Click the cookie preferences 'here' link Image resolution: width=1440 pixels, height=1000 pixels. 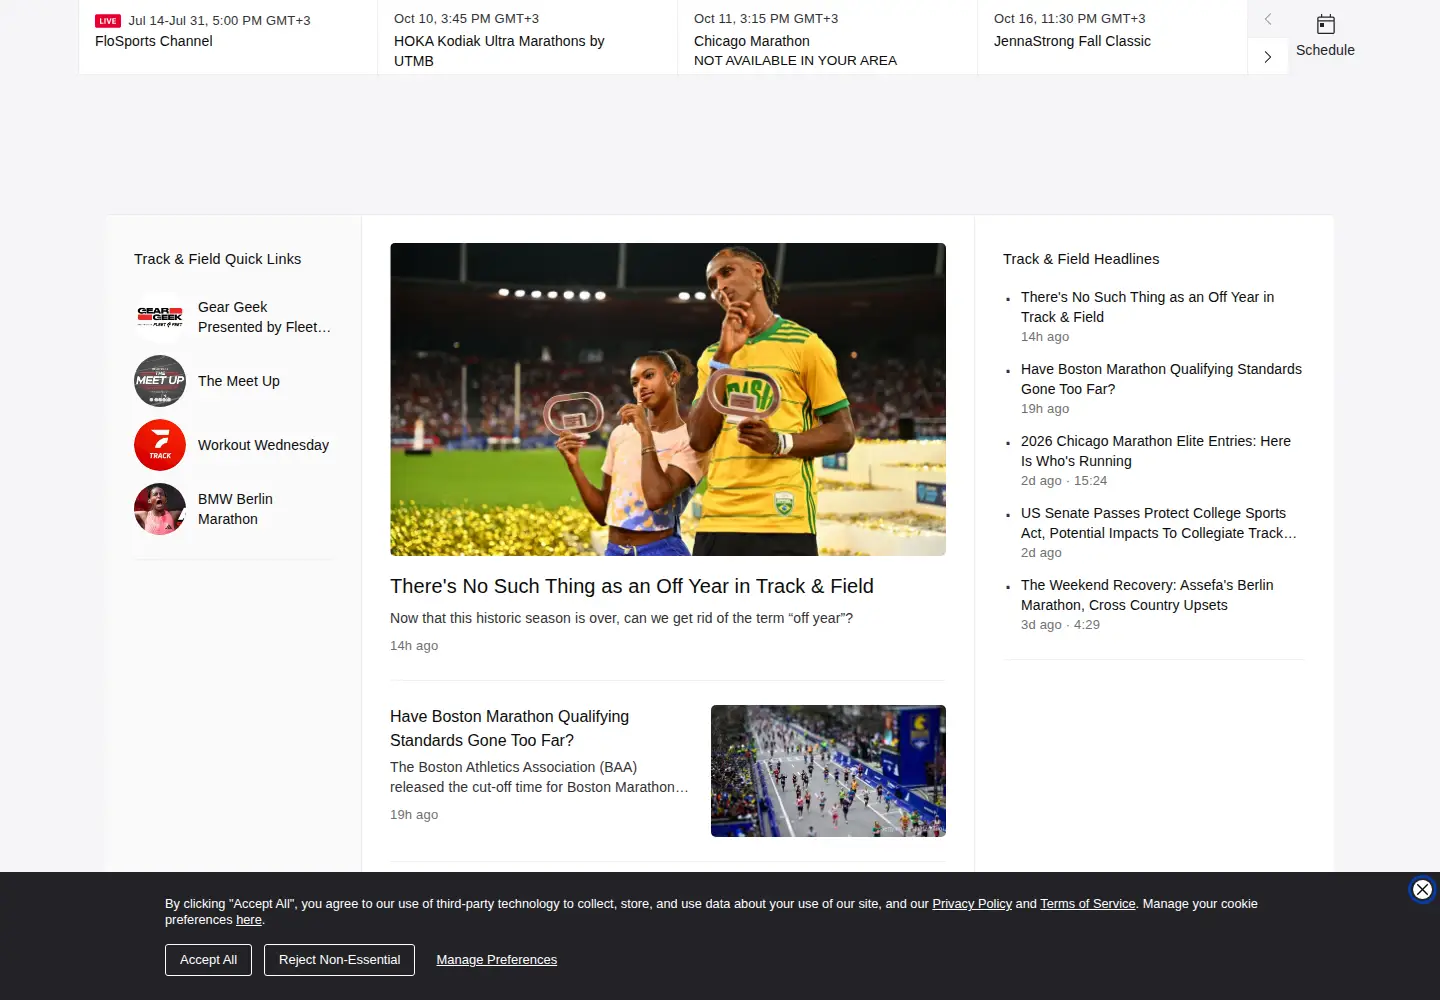(249, 920)
